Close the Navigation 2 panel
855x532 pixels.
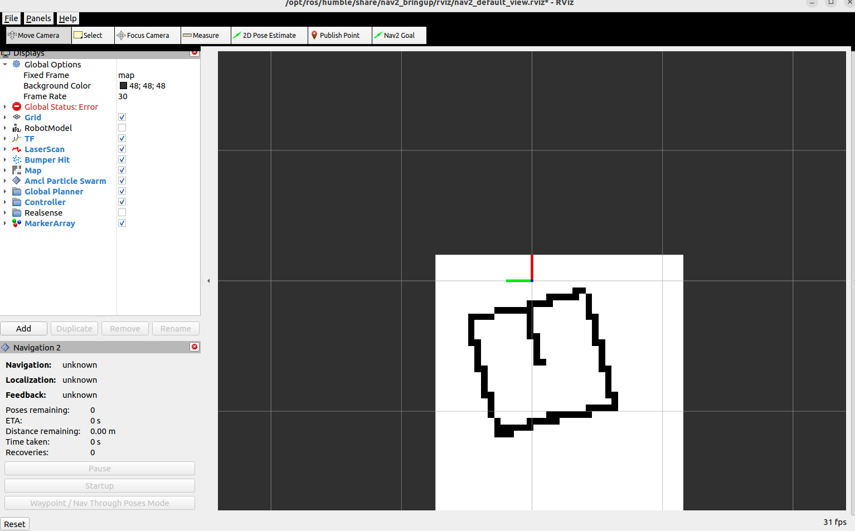pyautogui.click(x=194, y=347)
